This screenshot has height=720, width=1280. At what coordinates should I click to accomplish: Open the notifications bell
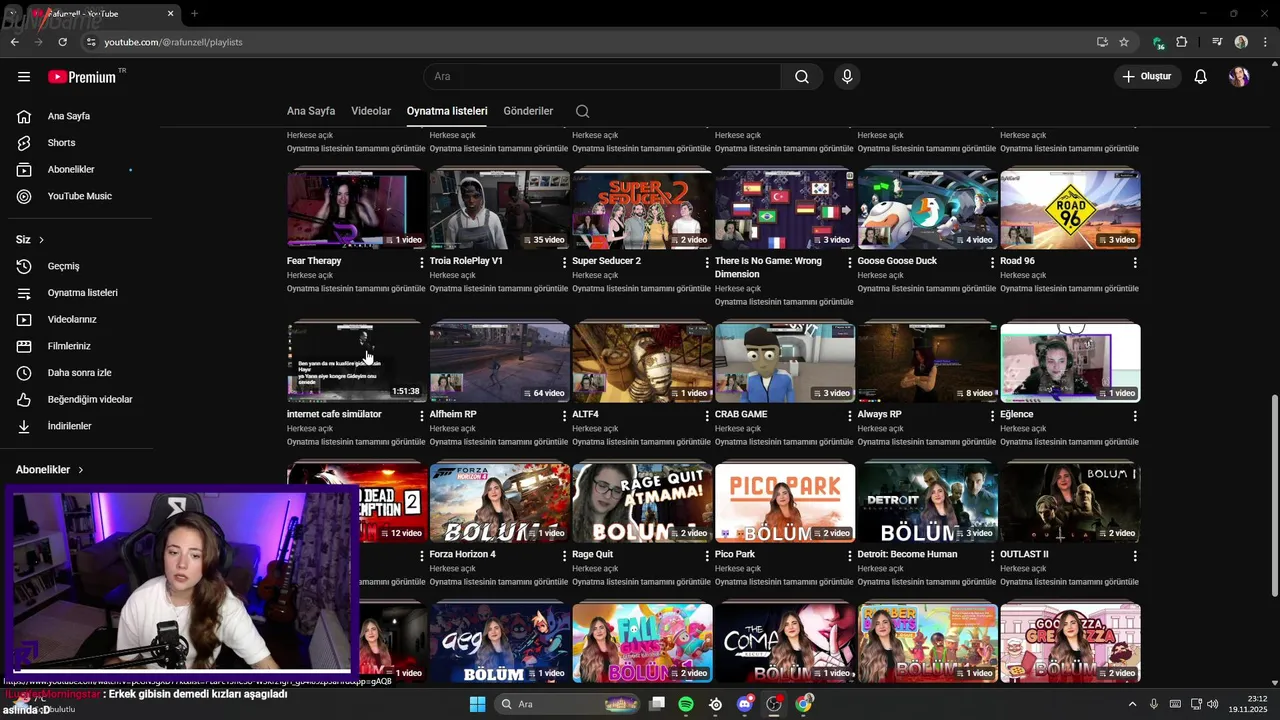(x=1201, y=77)
